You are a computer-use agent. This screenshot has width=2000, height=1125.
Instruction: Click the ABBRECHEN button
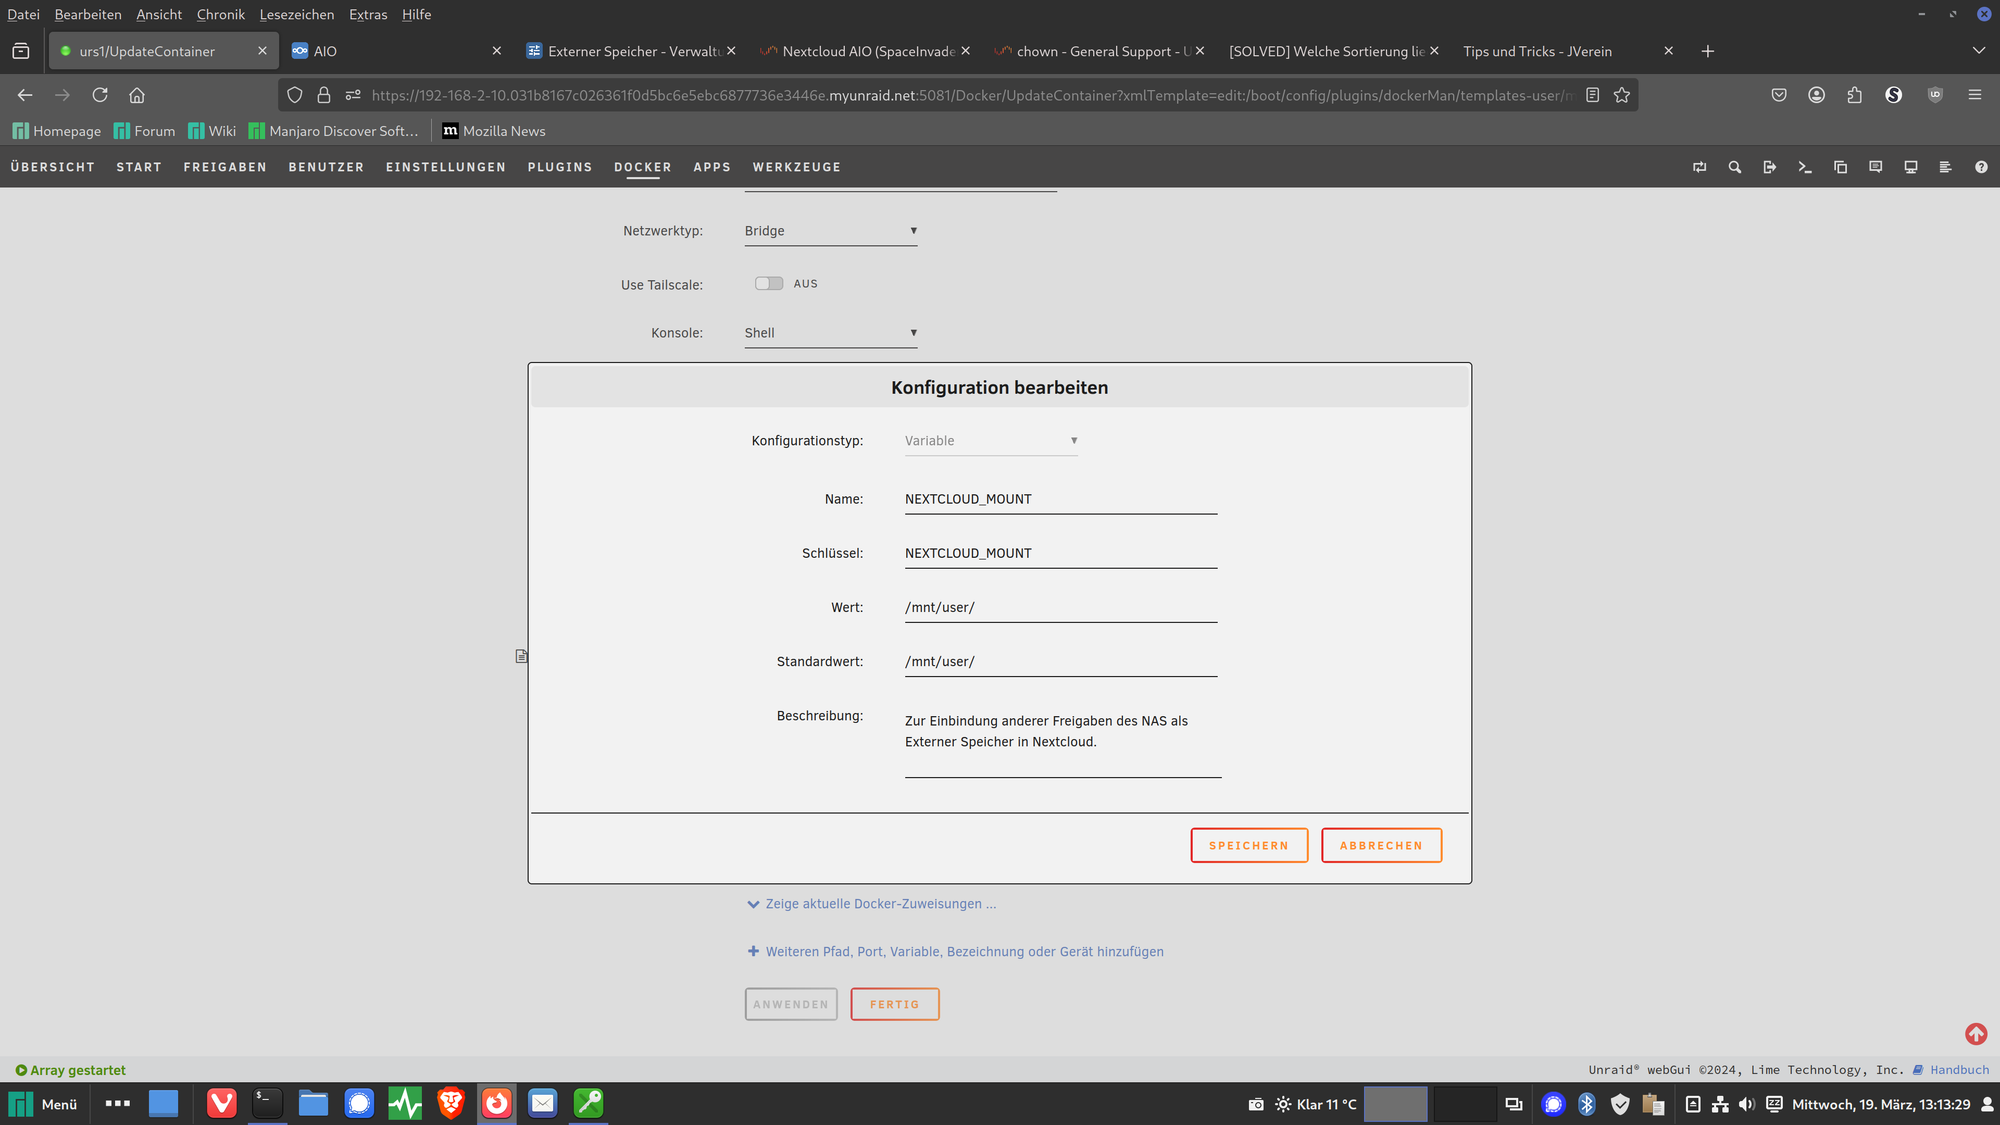coord(1381,846)
